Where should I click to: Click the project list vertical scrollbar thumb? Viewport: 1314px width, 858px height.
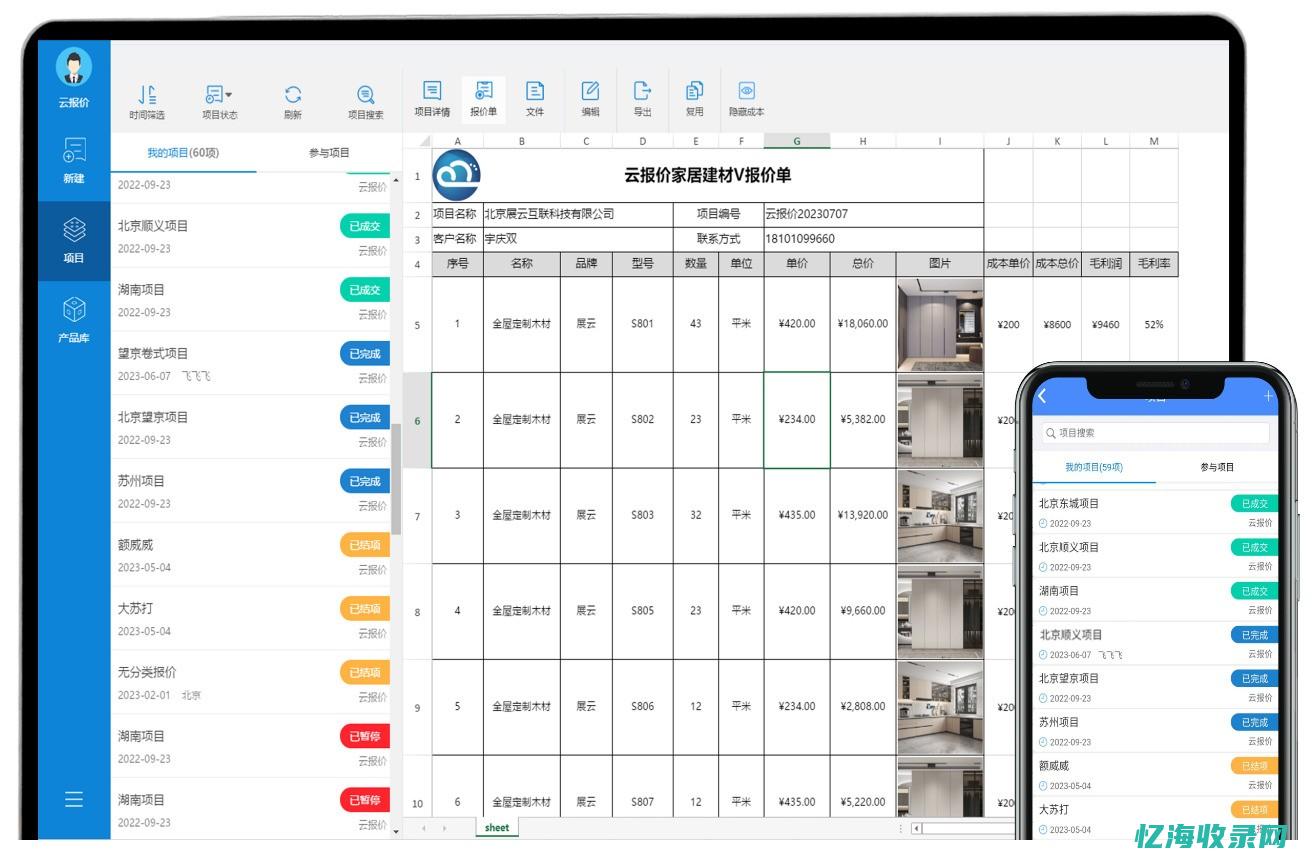(396, 478)
